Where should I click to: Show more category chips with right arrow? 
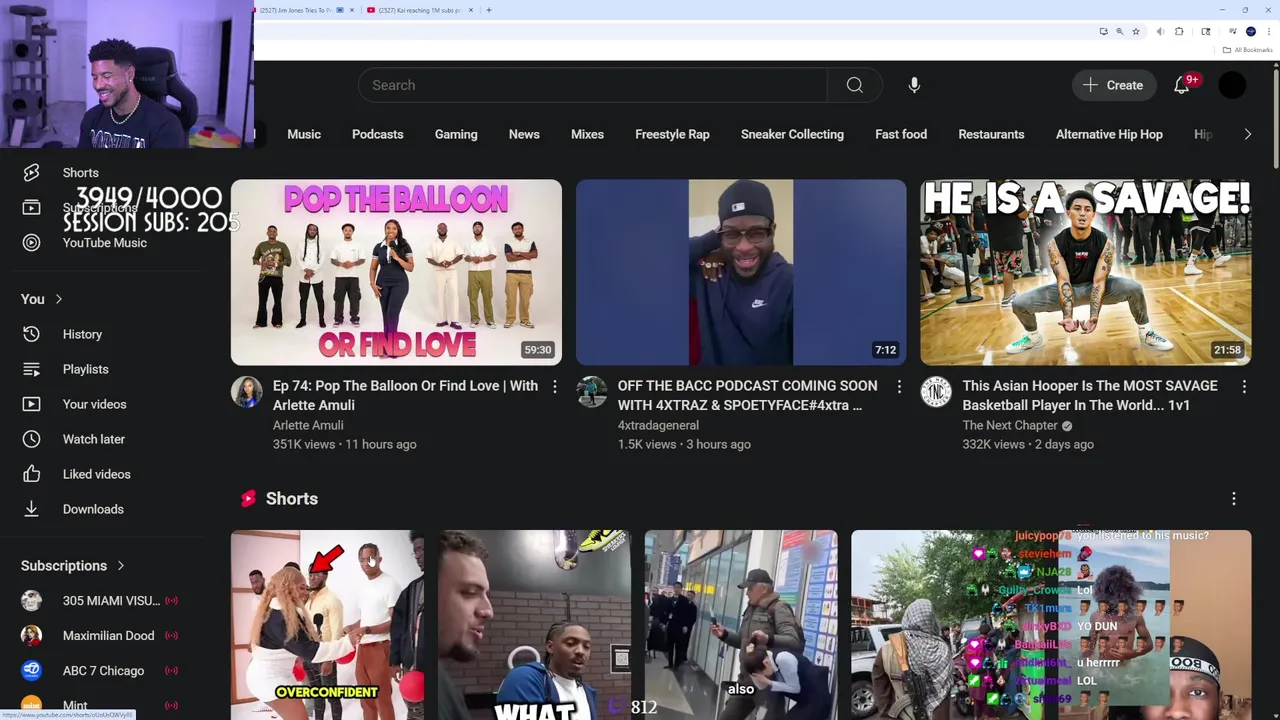click(x=1247, y=134)
